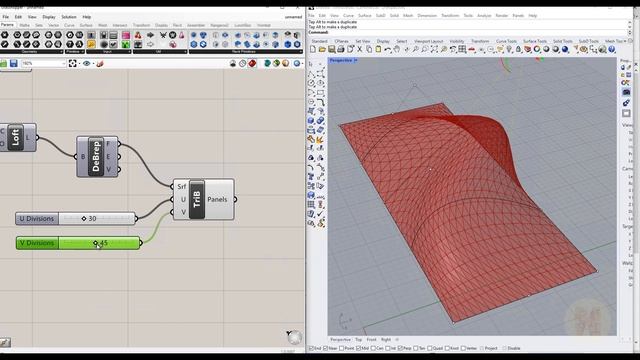Click the pink Colour Swatch component icon
640x360 pixels.
(x=126, y=36)
